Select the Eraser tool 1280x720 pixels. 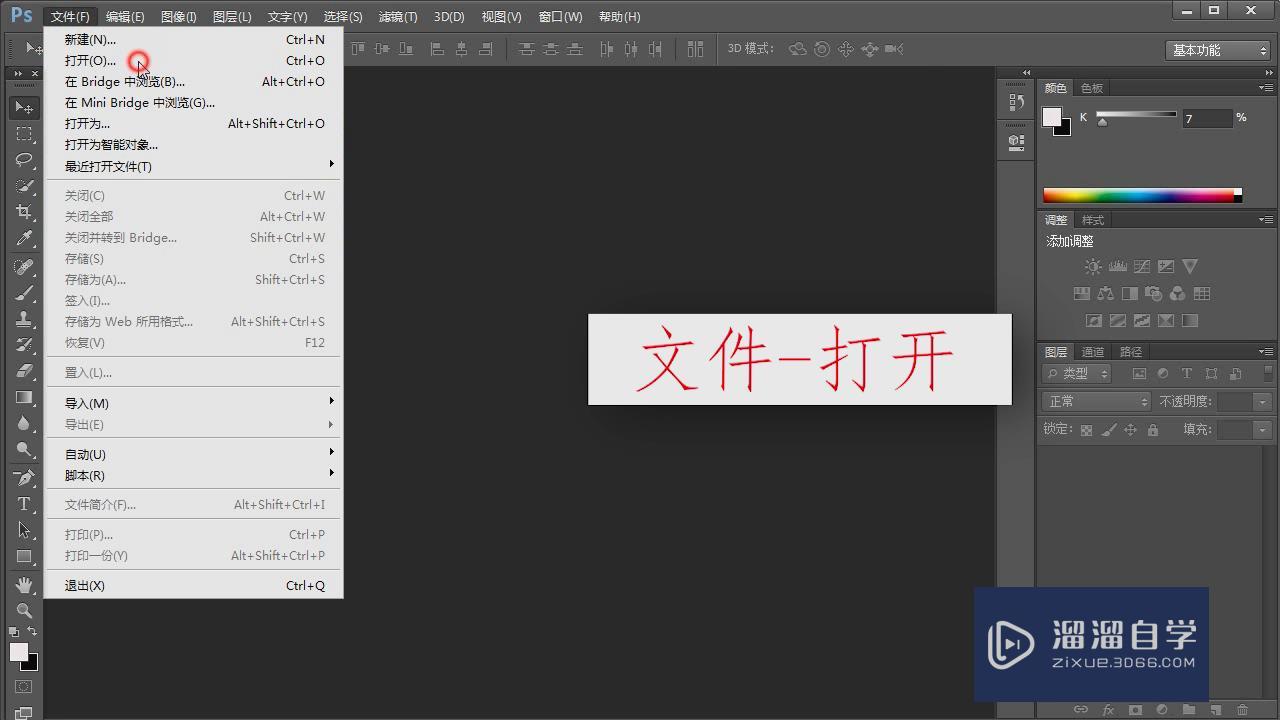[24, 371]
